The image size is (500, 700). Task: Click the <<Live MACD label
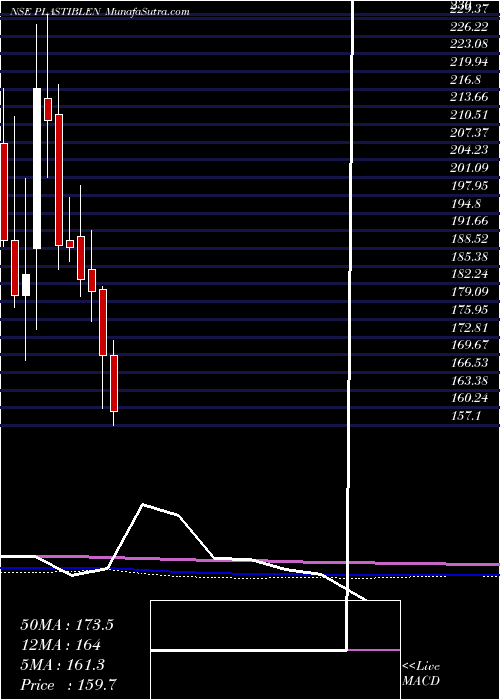[421, 674]
